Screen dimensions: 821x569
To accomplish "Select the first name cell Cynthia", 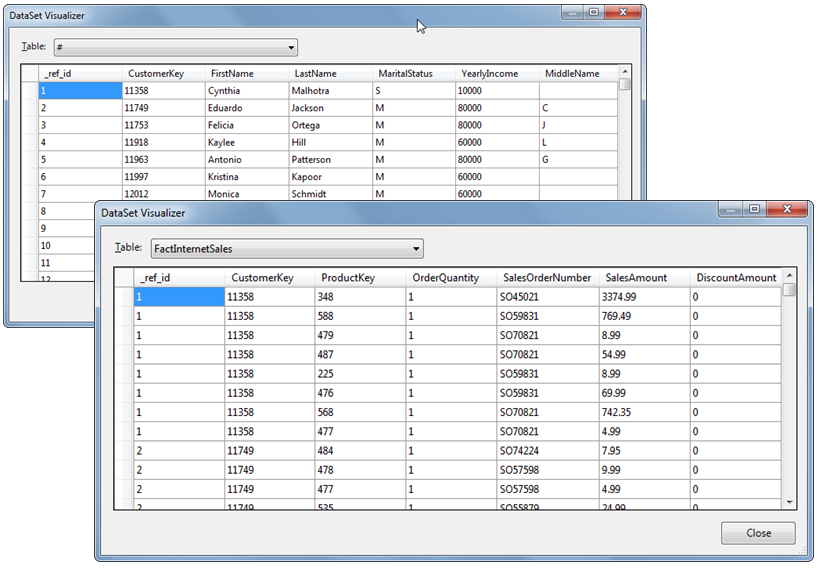I will tap(247, 91).
